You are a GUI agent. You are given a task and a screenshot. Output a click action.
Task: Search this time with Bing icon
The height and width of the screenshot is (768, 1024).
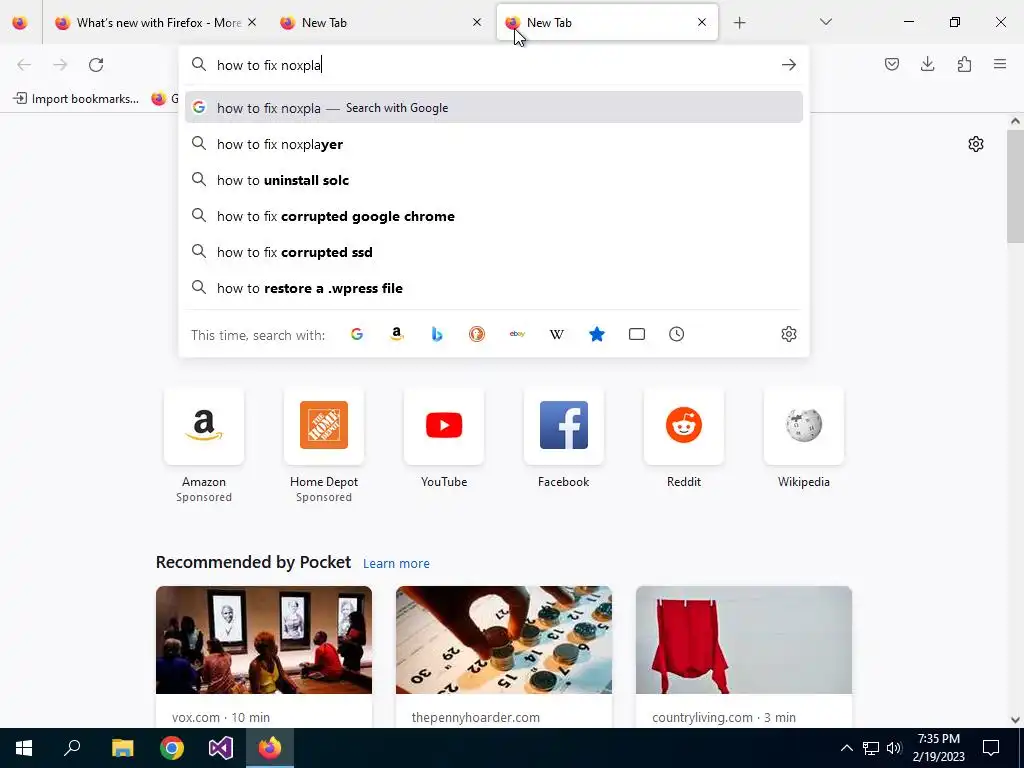click(437, 334)
